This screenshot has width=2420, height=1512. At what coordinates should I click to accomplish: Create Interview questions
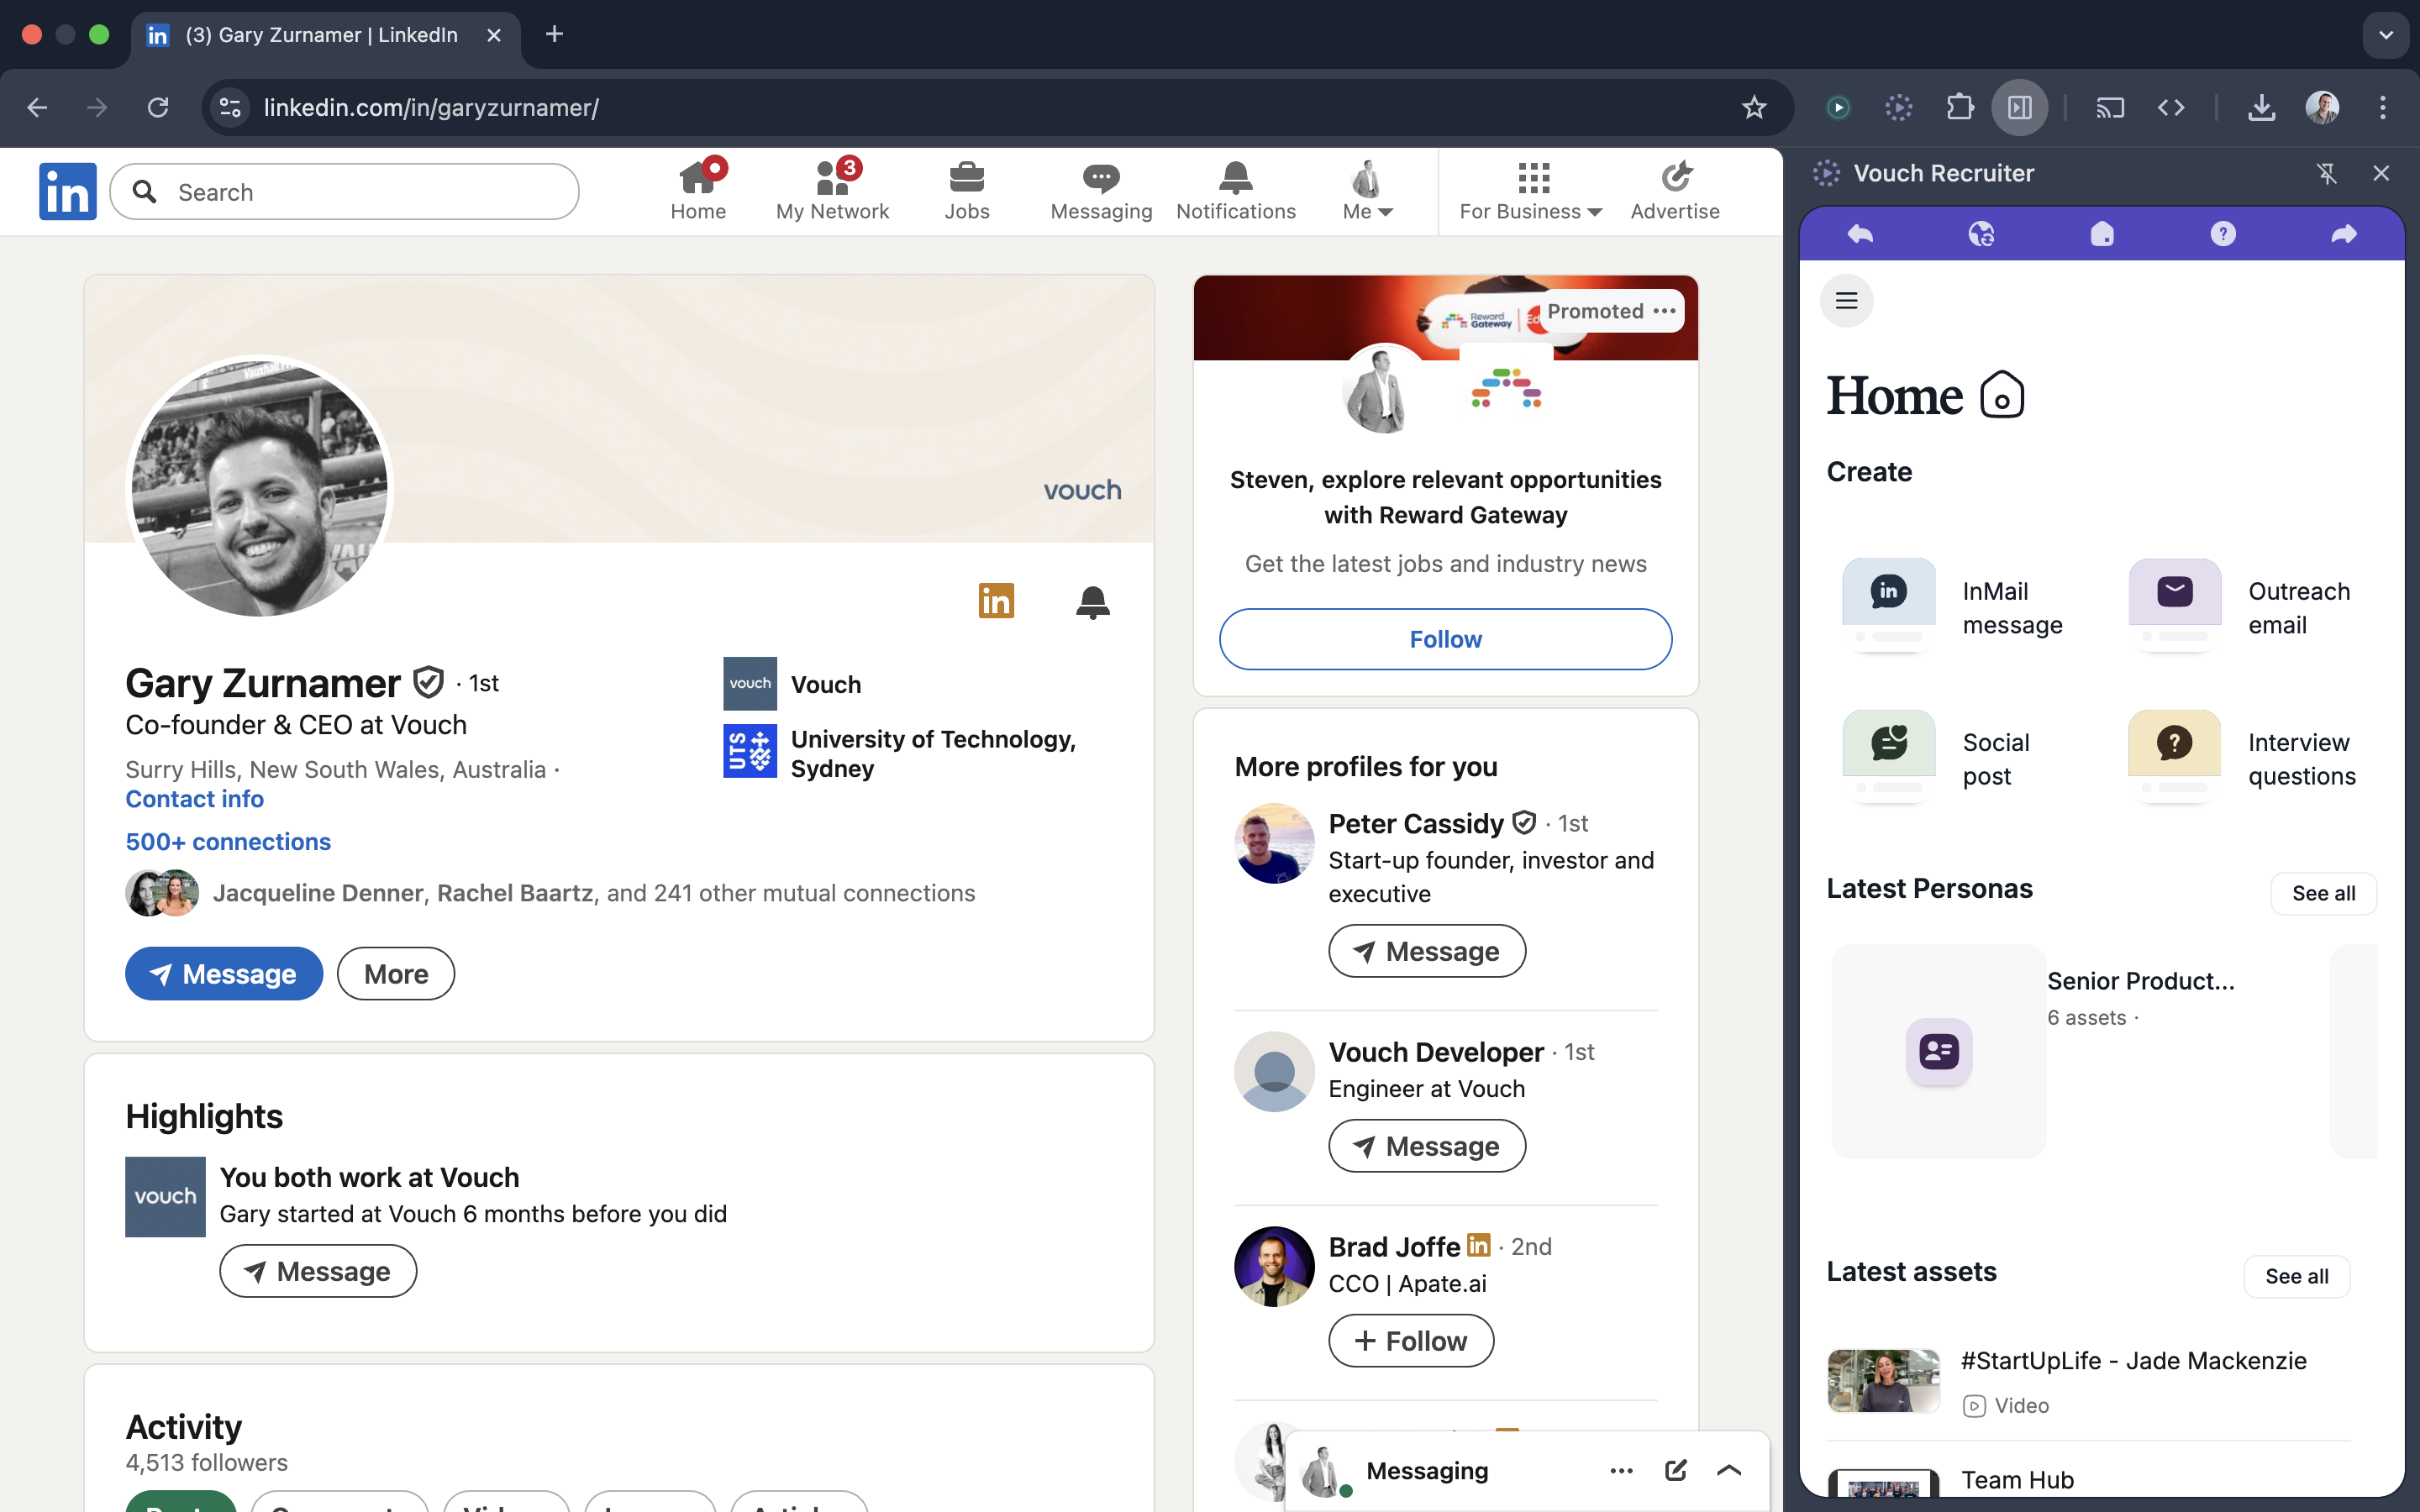point(2243,759)
